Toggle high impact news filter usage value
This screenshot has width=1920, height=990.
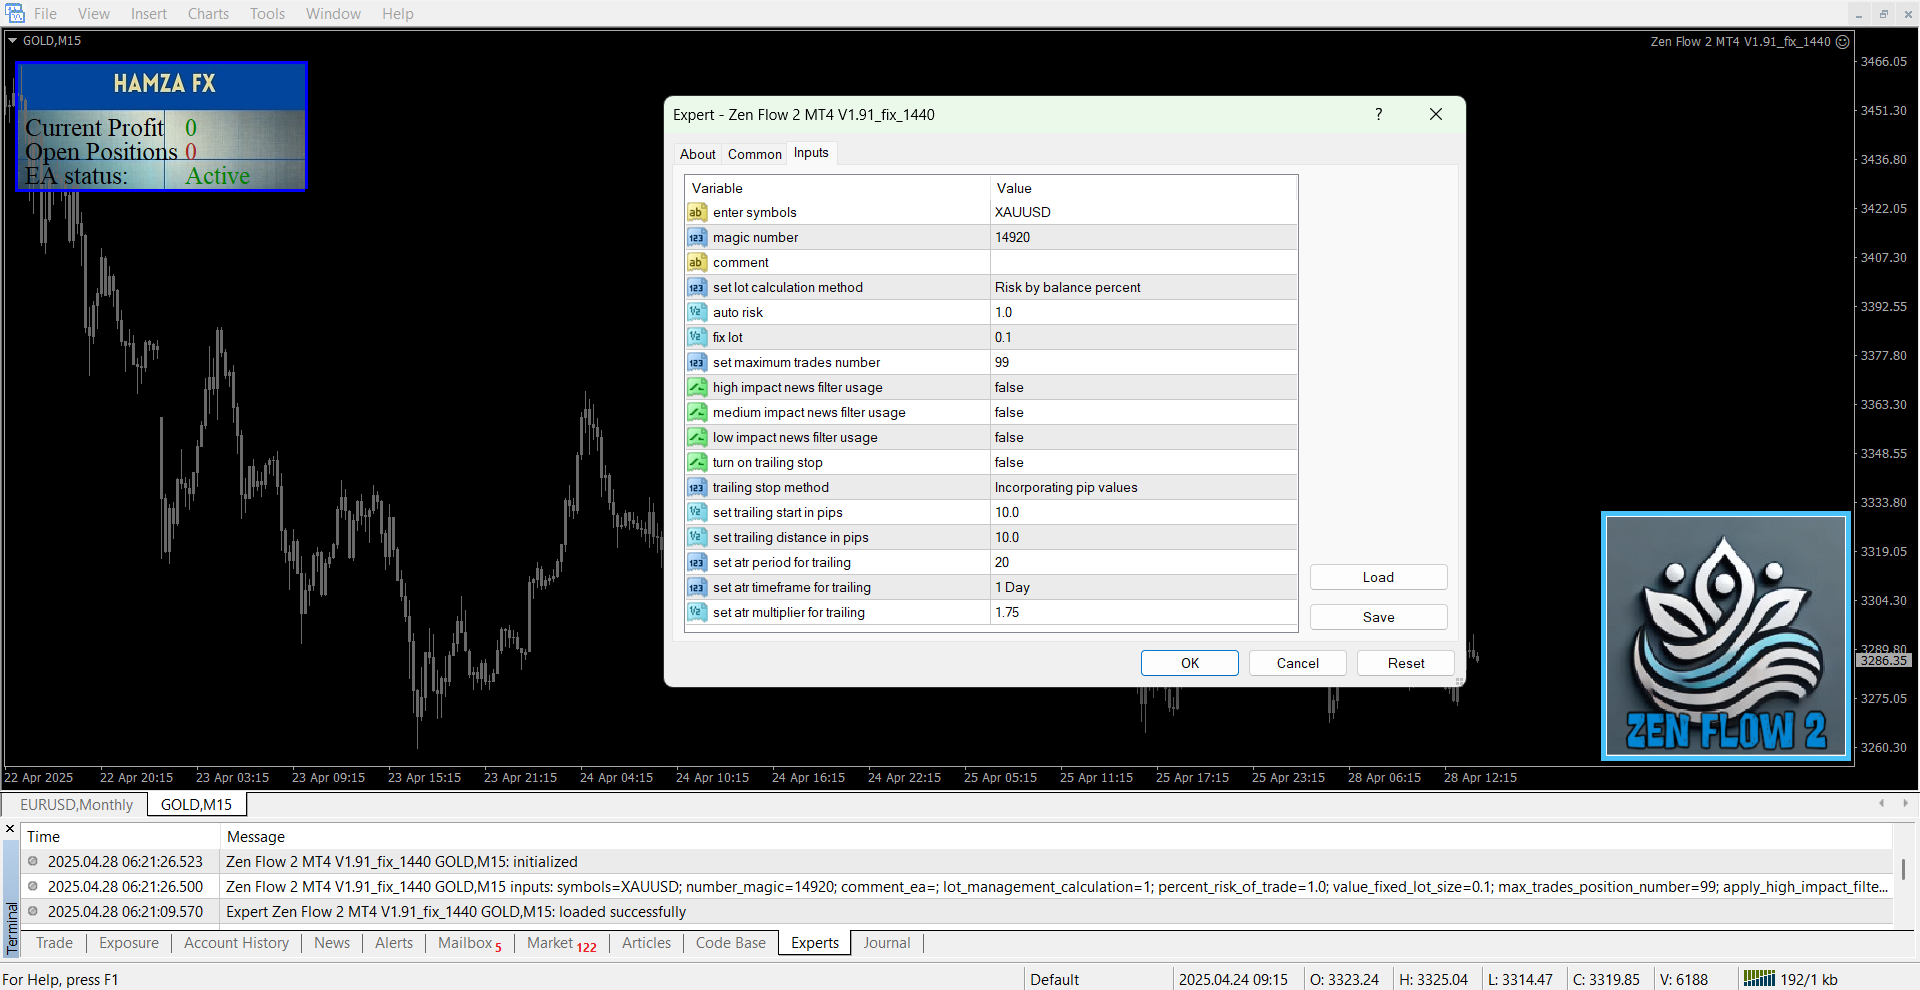[x=1142, y=387]
